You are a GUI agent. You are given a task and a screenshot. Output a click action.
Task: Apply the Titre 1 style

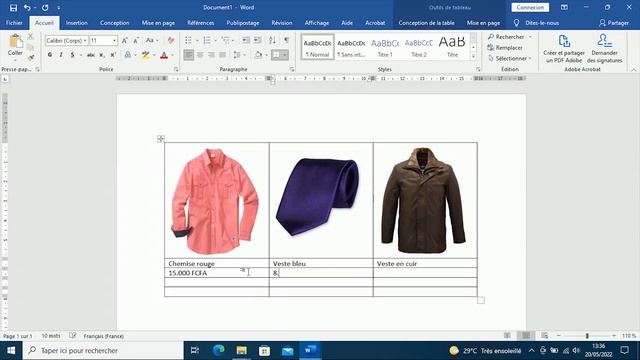(x=385, y=47)
